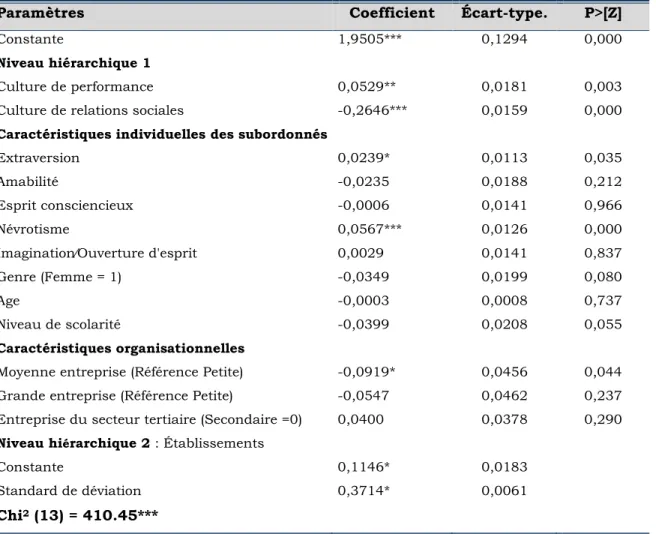Click the 'Paramètres' column header
Screen dimensions: 656x534
coord(42,13)
